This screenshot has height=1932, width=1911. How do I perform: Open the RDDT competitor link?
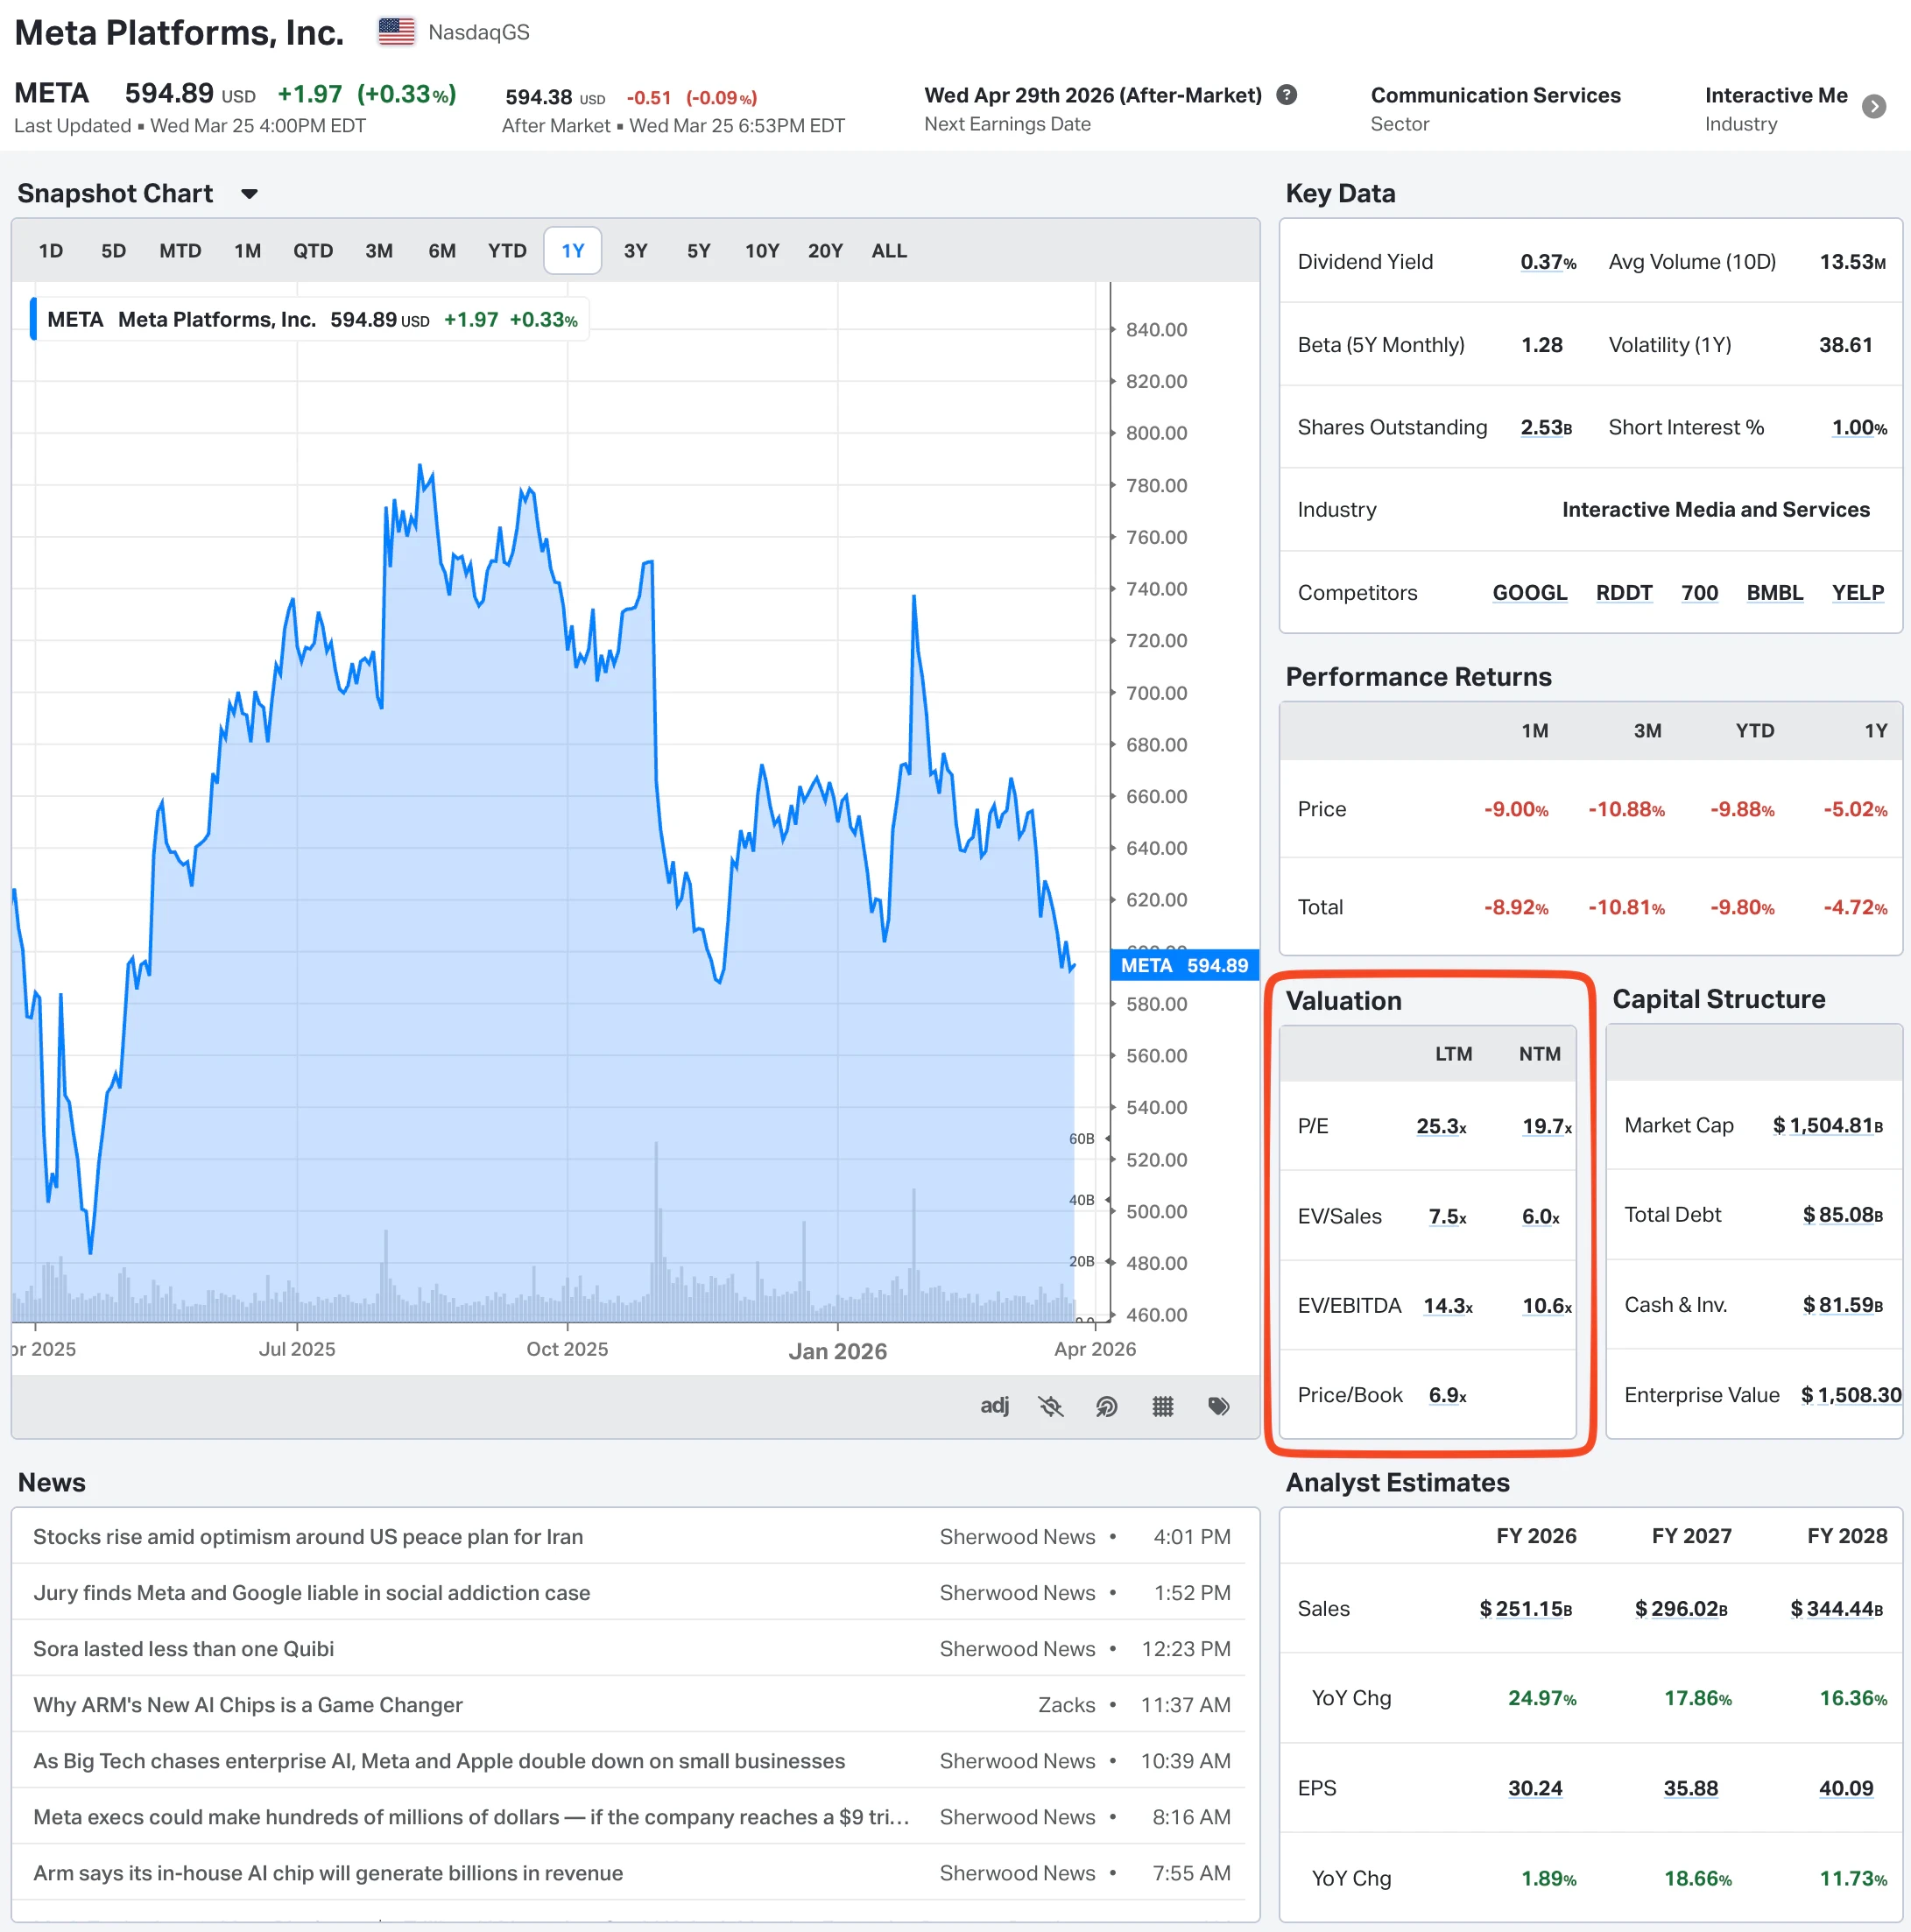click(x=1623, y=592)
